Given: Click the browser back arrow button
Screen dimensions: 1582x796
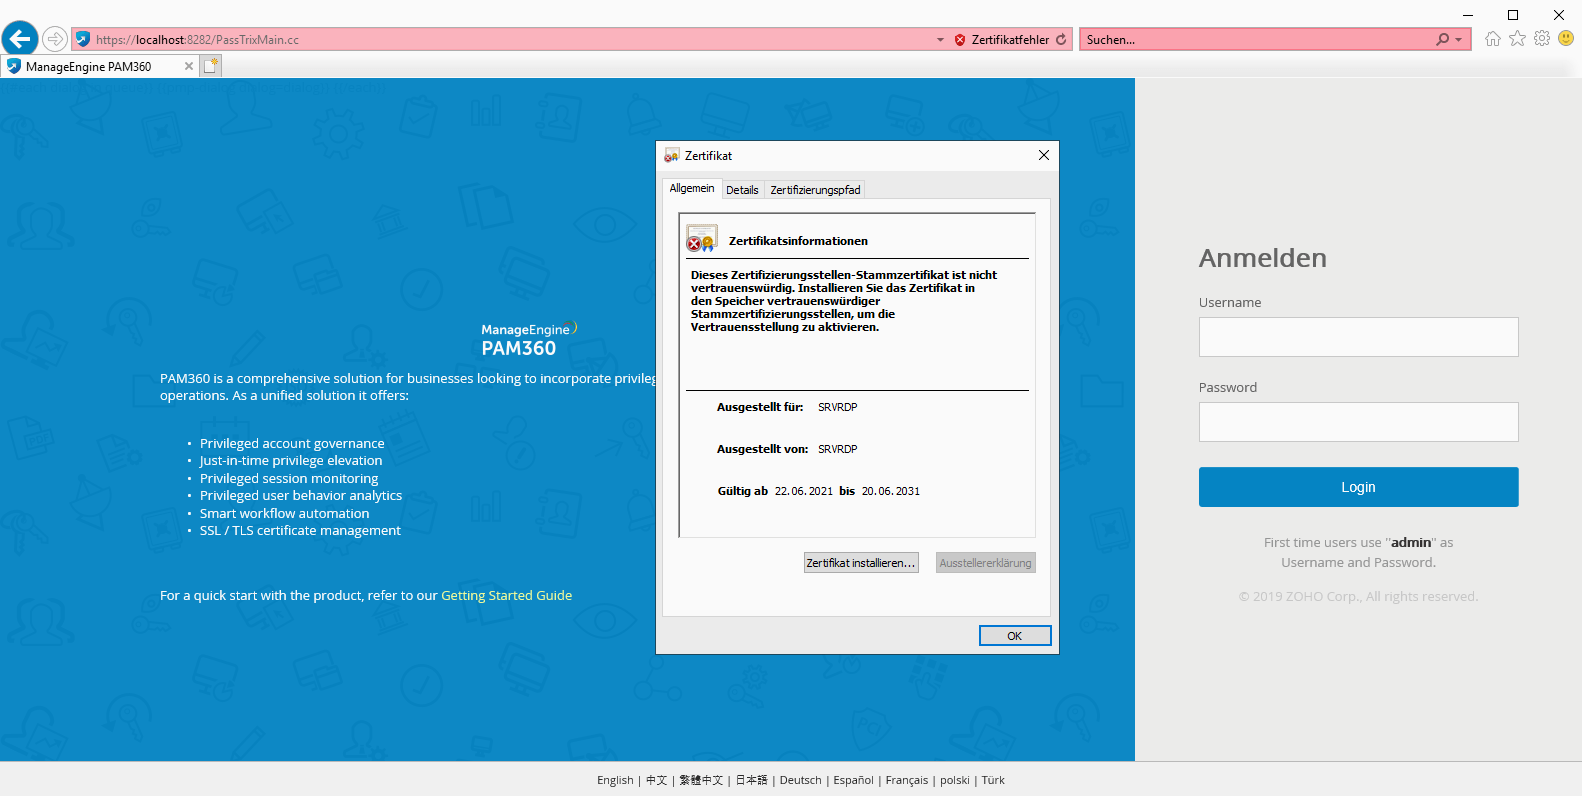Looking at the screenshot, I should 20,39.
